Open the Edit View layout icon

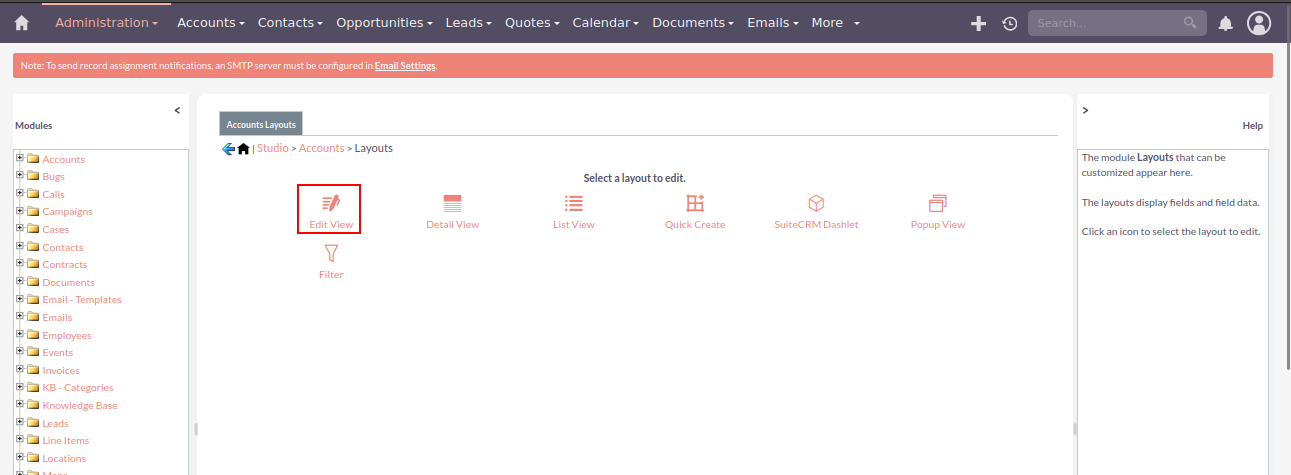point(331,203)
